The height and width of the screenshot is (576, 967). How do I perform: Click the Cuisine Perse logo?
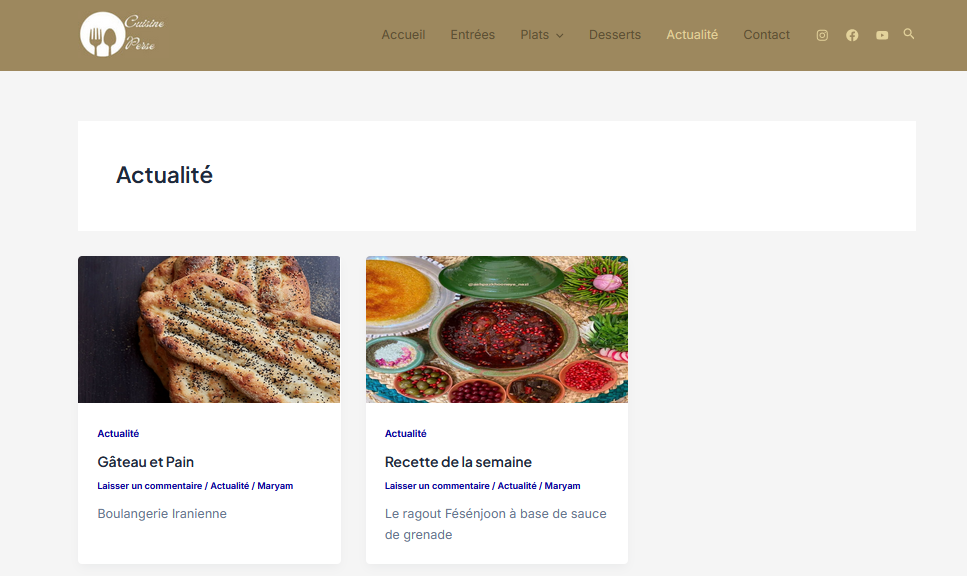pyautogui.click(x=122, y=35)
